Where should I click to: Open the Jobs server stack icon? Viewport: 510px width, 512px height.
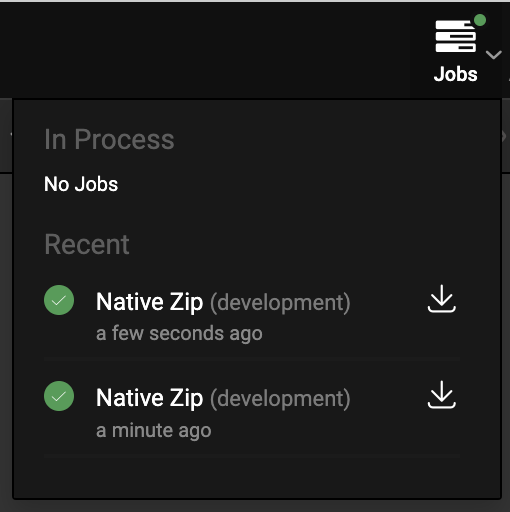[455, 36]
